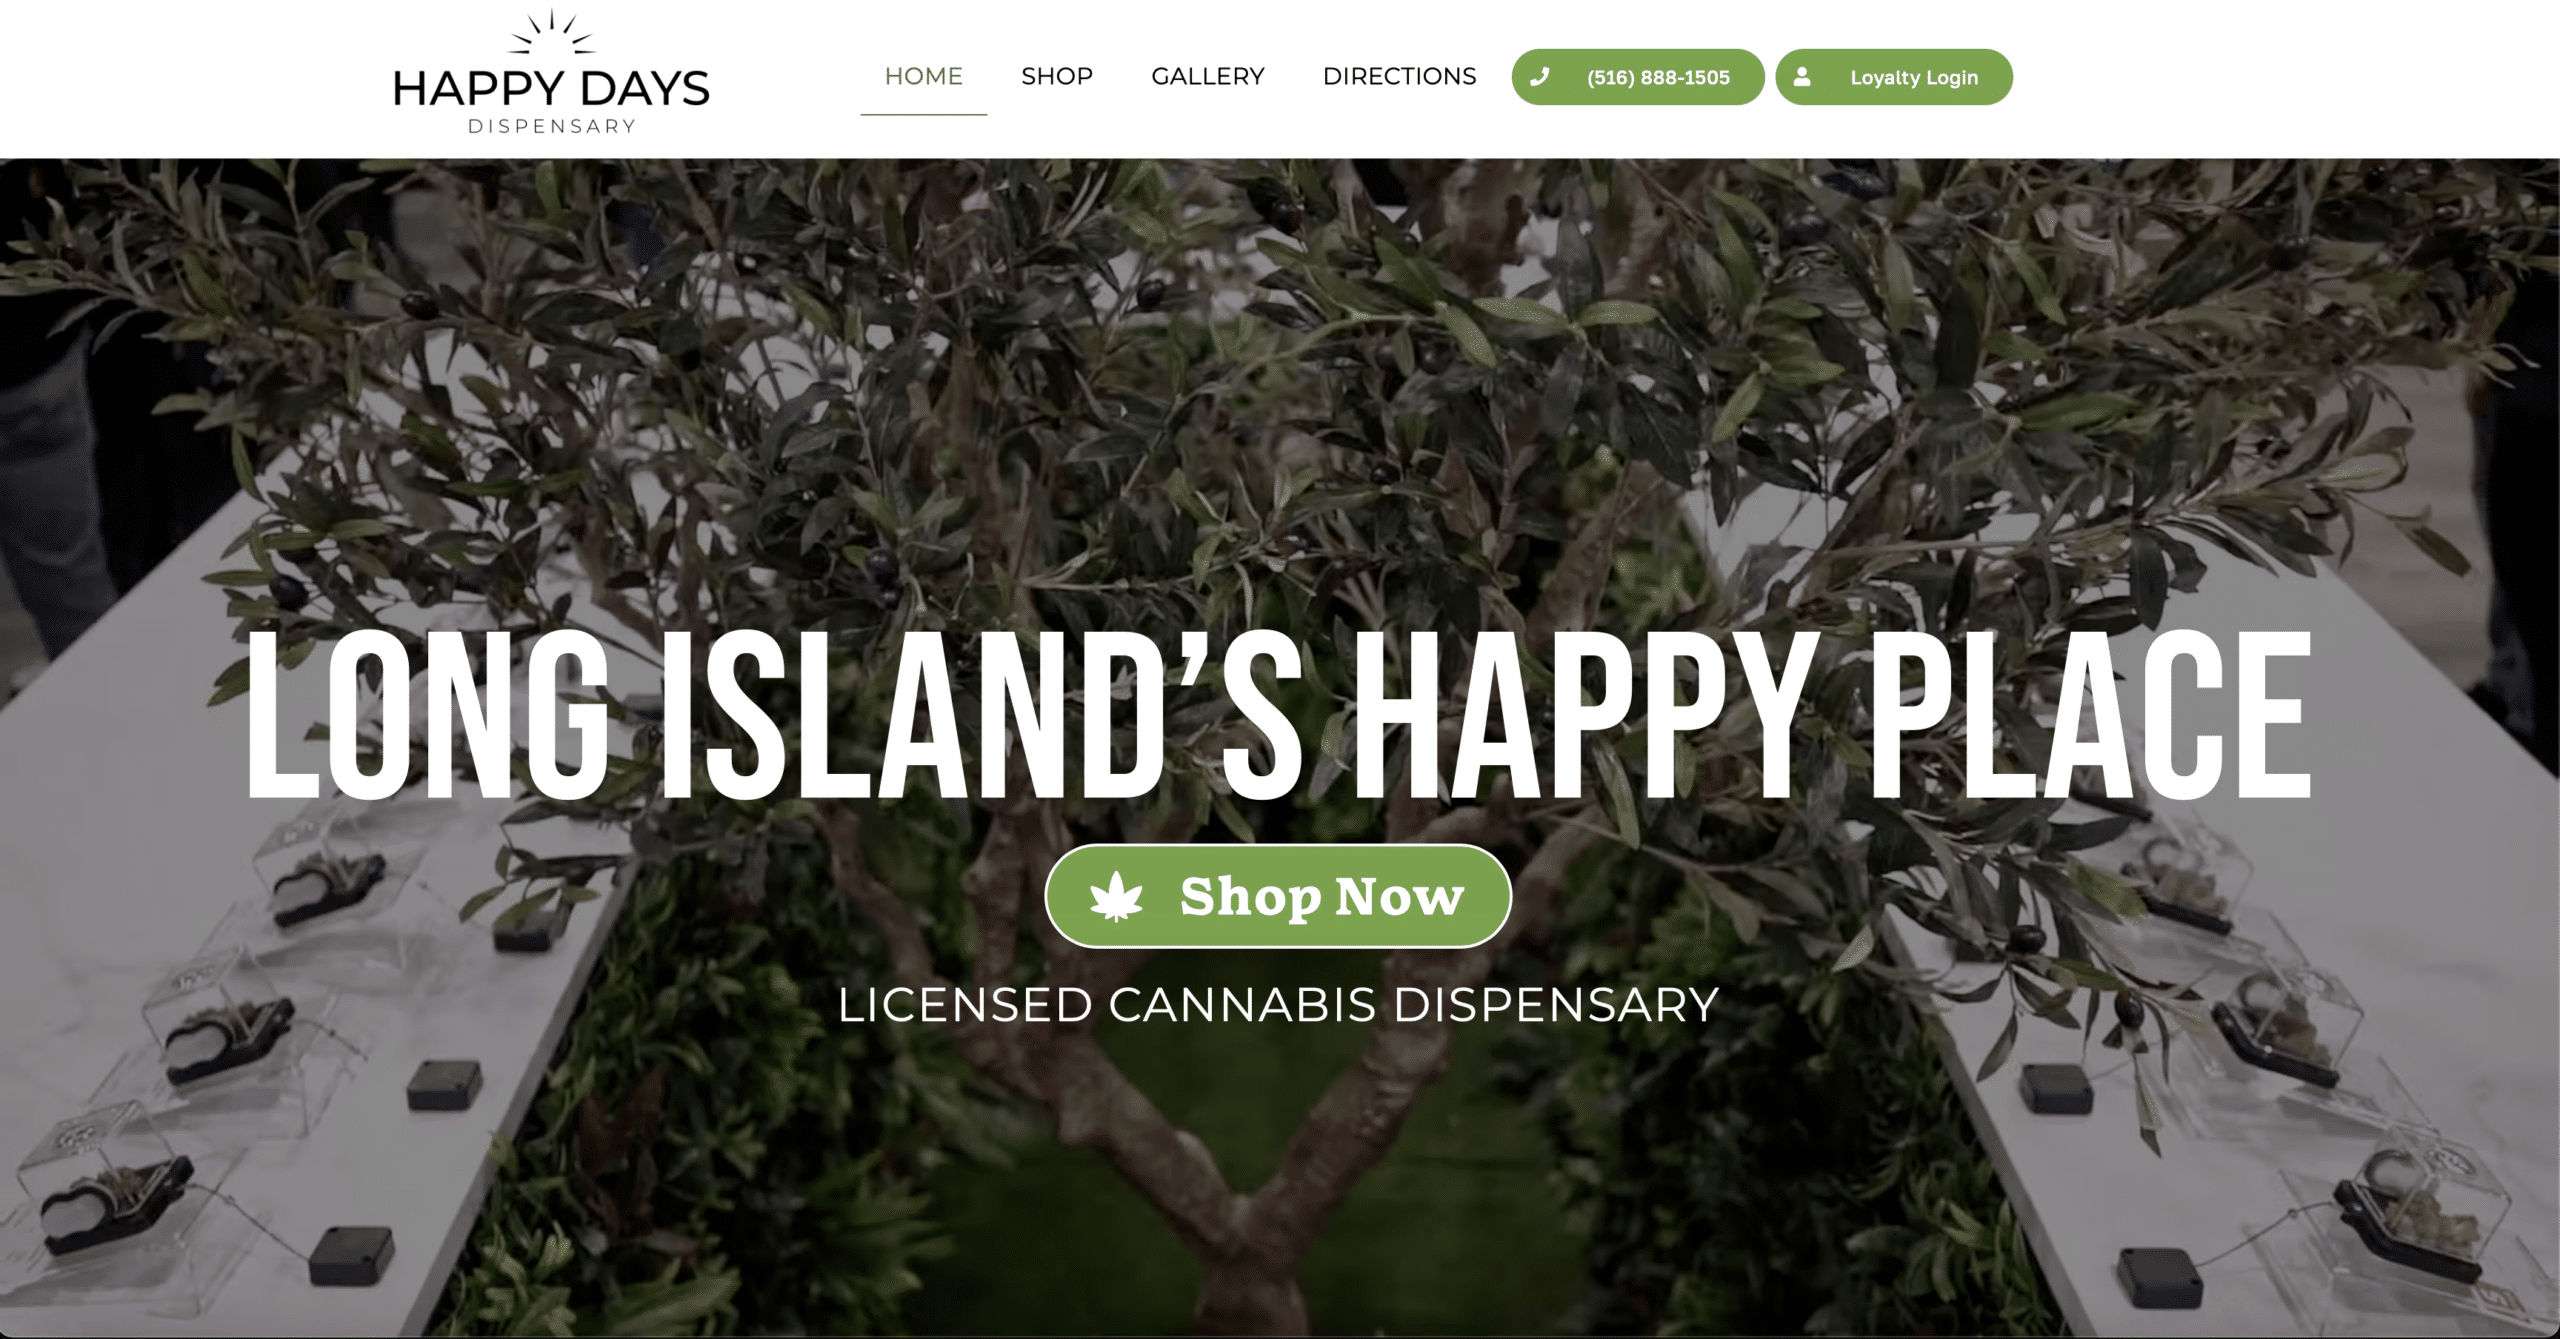
Task: Click the user profile icon in Loyalty Login
Action: (1802, 77)
